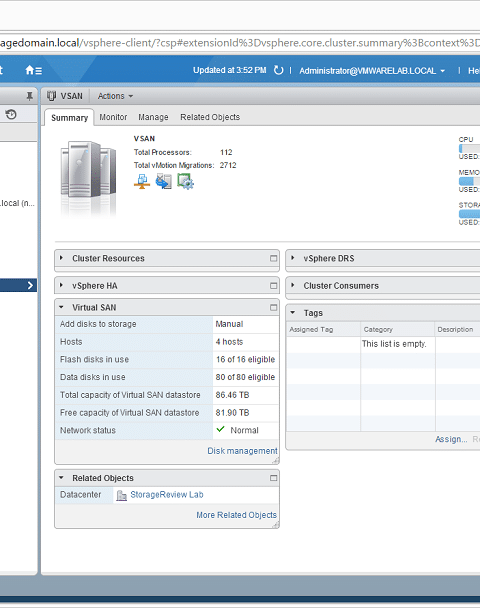Screen dimensions: 480x608
Task: Expand the selected navigator item chevron
Action: click(x=30, y=286)
